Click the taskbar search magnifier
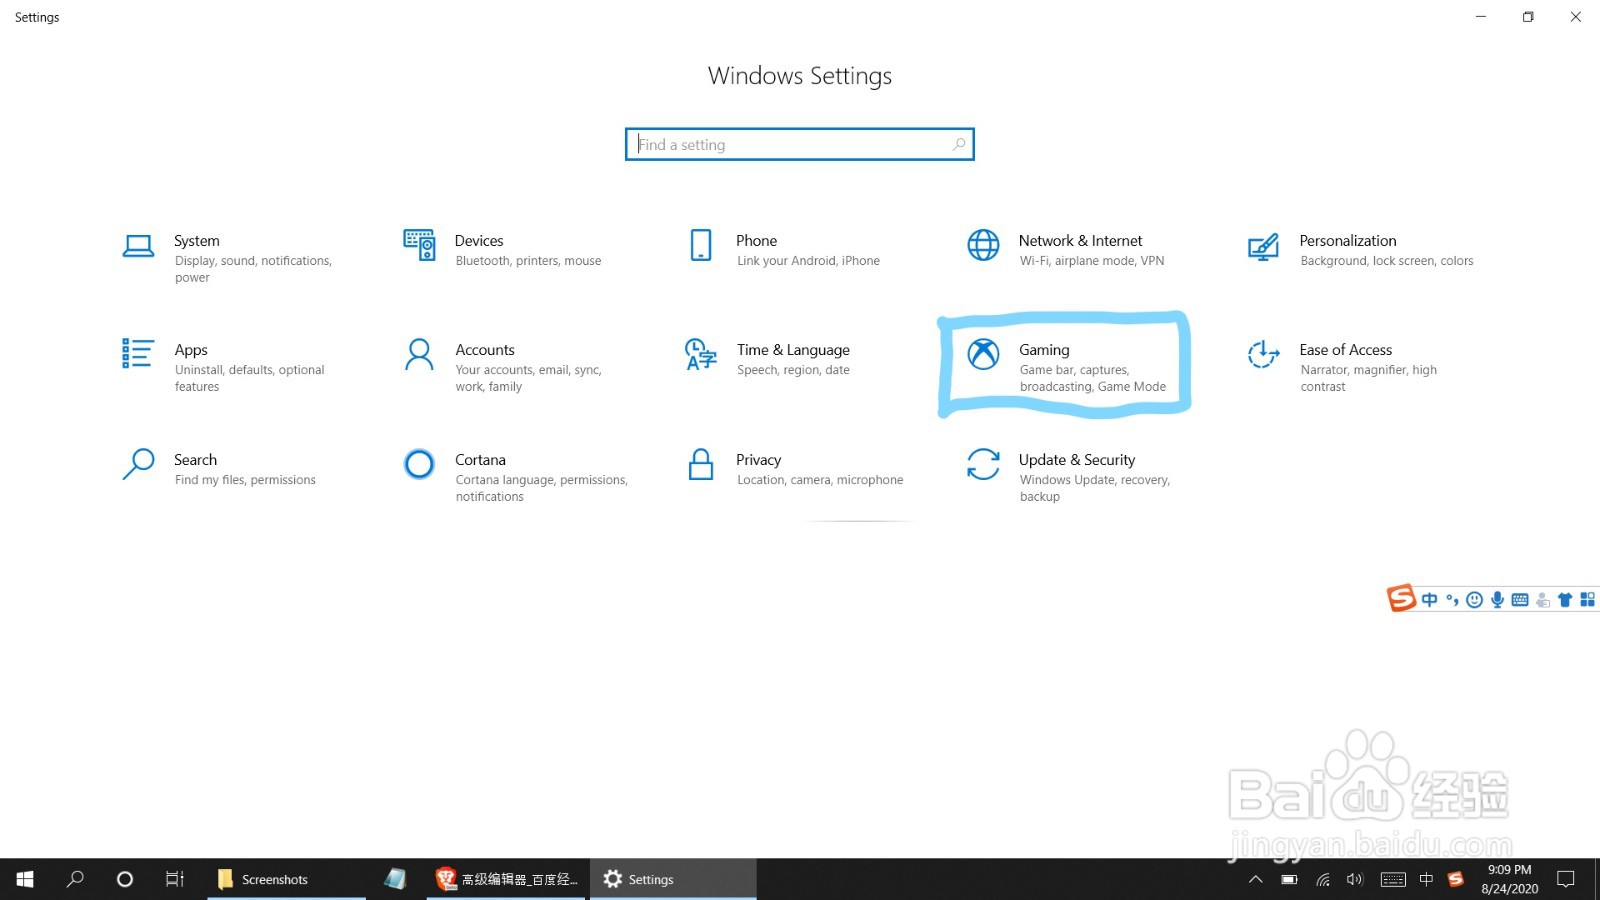The image size is (1600, 900). (x=75, y=879)
